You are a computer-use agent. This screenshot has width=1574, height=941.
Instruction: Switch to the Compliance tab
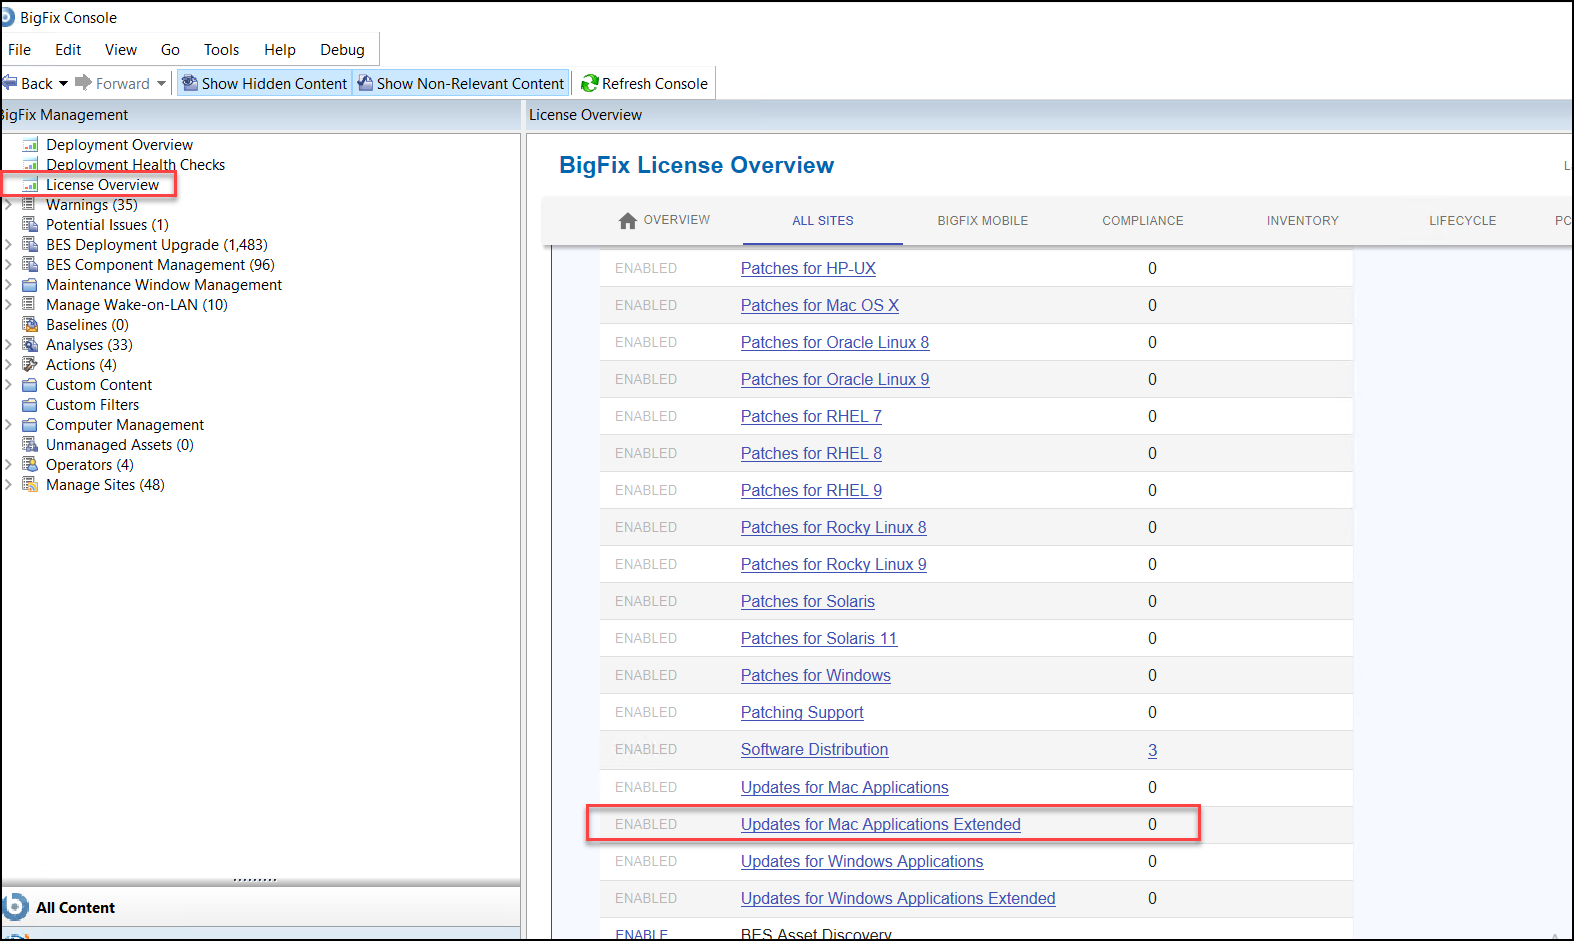click(1143, 221)
